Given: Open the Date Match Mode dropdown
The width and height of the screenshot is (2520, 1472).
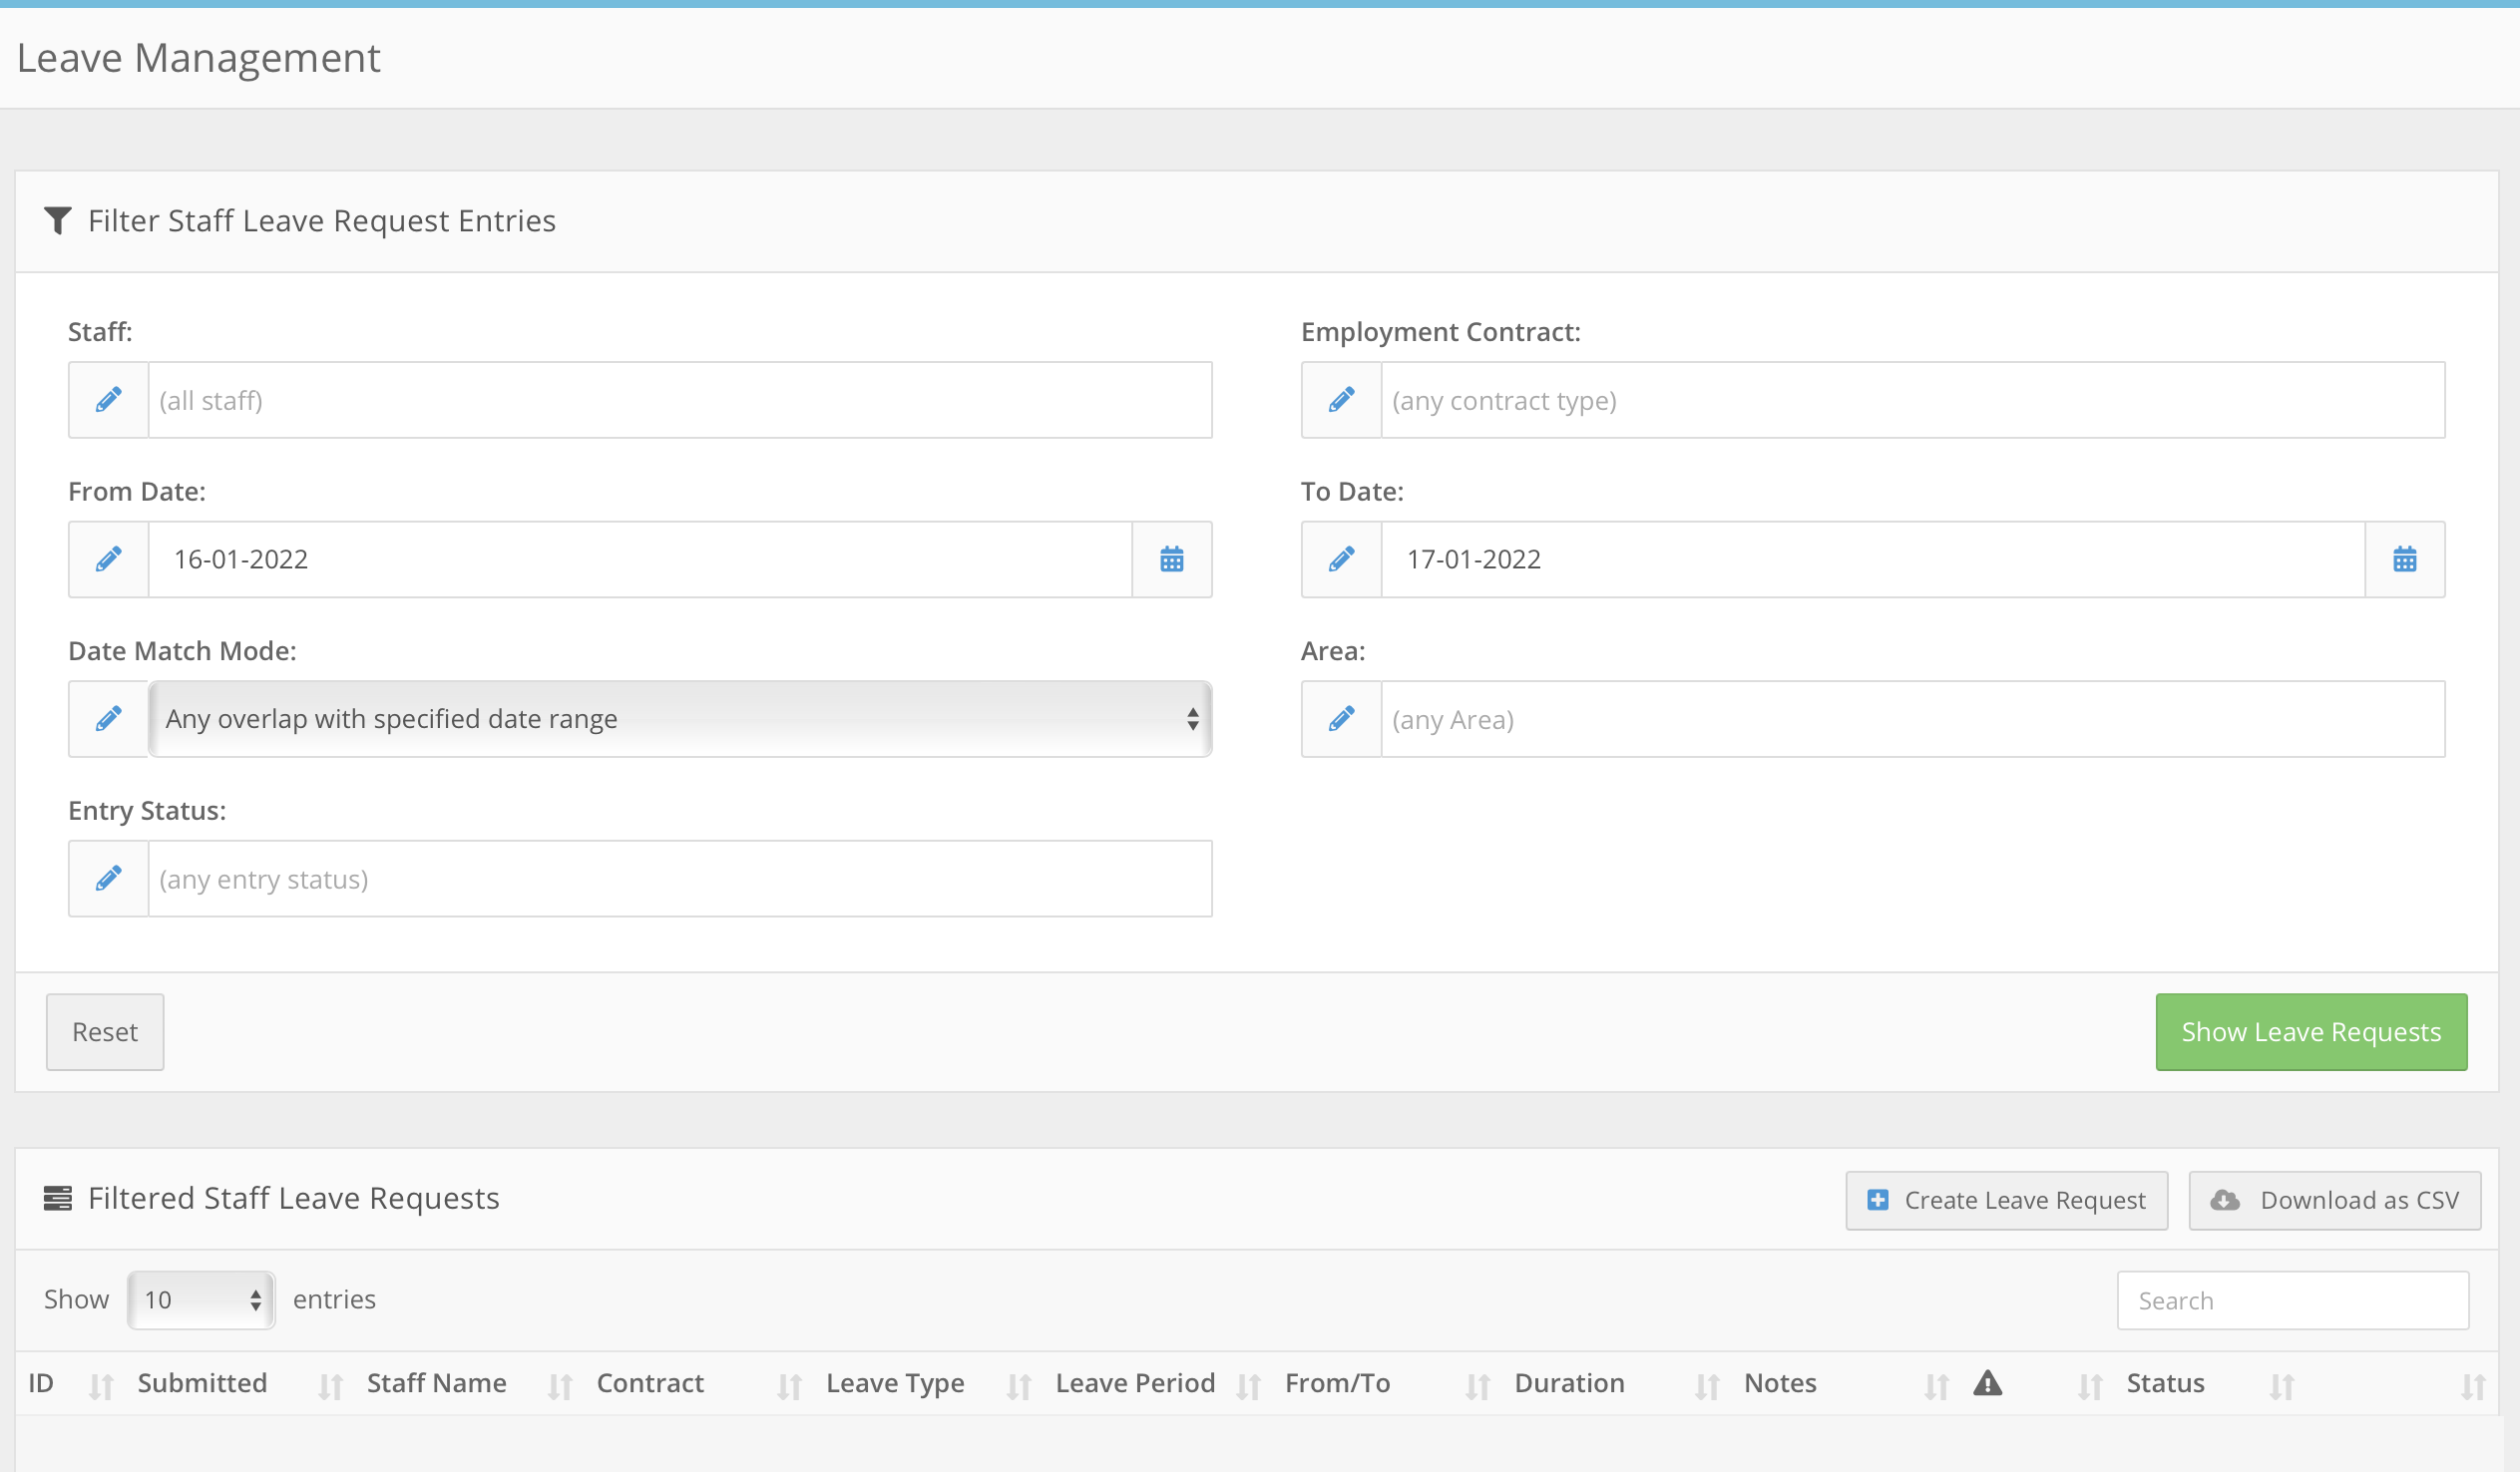Looking at the screenshot, I should pos(680,719).
